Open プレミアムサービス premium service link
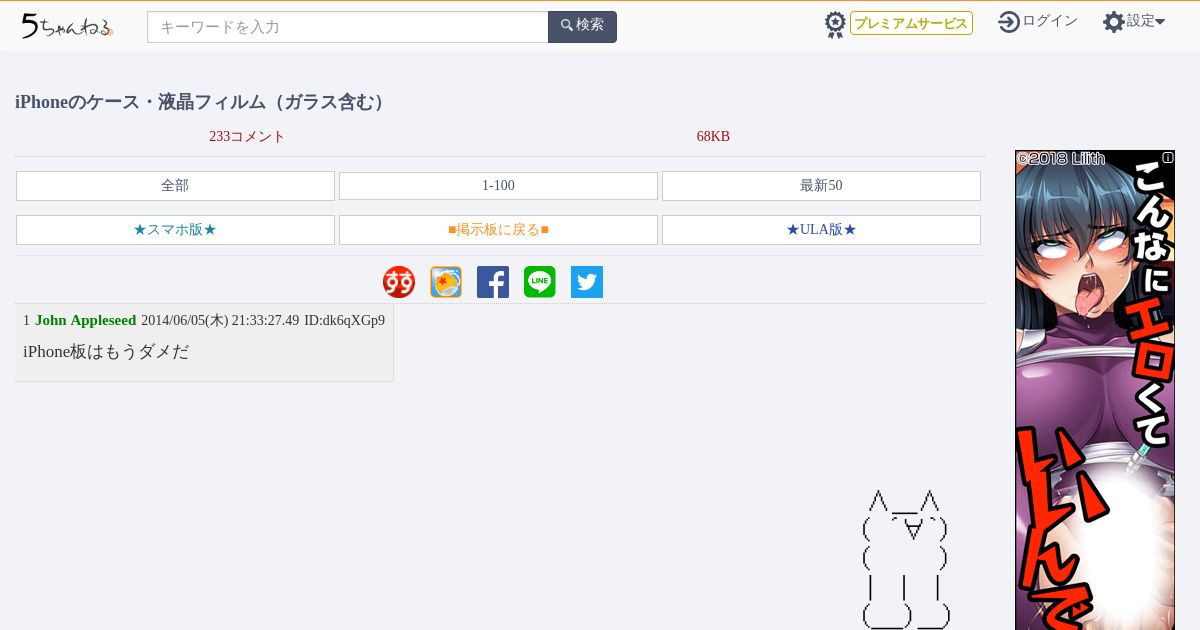1200x630 pixels. pyautogui.click(x=911, y=23)
